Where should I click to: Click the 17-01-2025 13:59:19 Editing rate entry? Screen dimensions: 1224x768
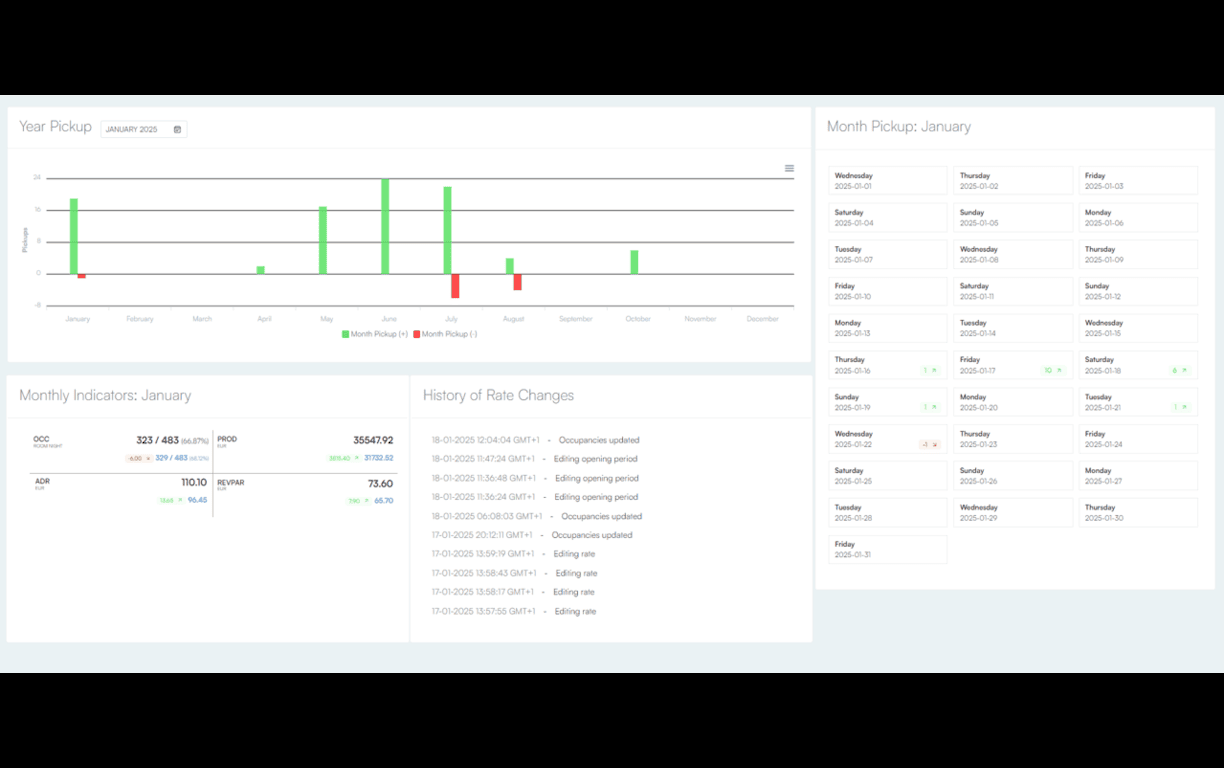[513, 554]
